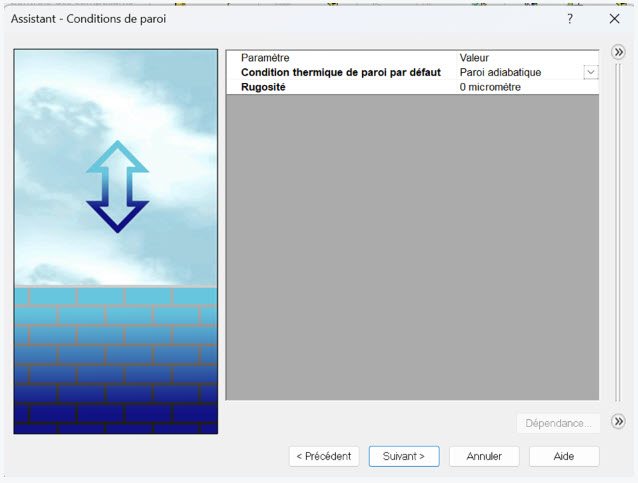Go back with the '< Précédent' button

coord(324,456)
